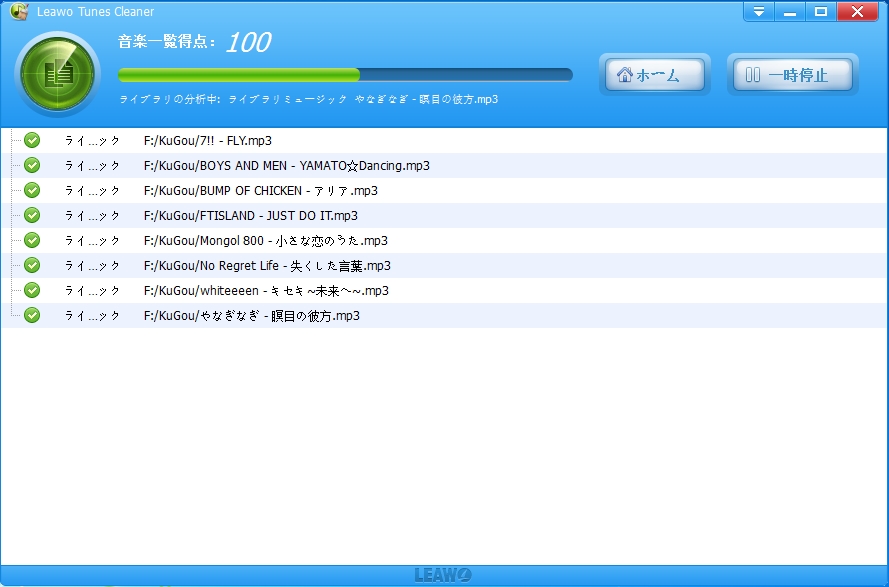Select F:/KuGou/BOYS AND MEN - YAMATO☆Dancing.mp3

tap(287, 166)
